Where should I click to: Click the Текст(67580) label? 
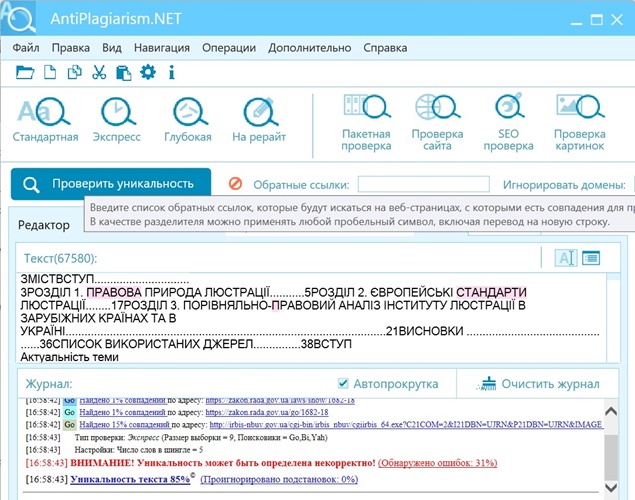point(61,258)
